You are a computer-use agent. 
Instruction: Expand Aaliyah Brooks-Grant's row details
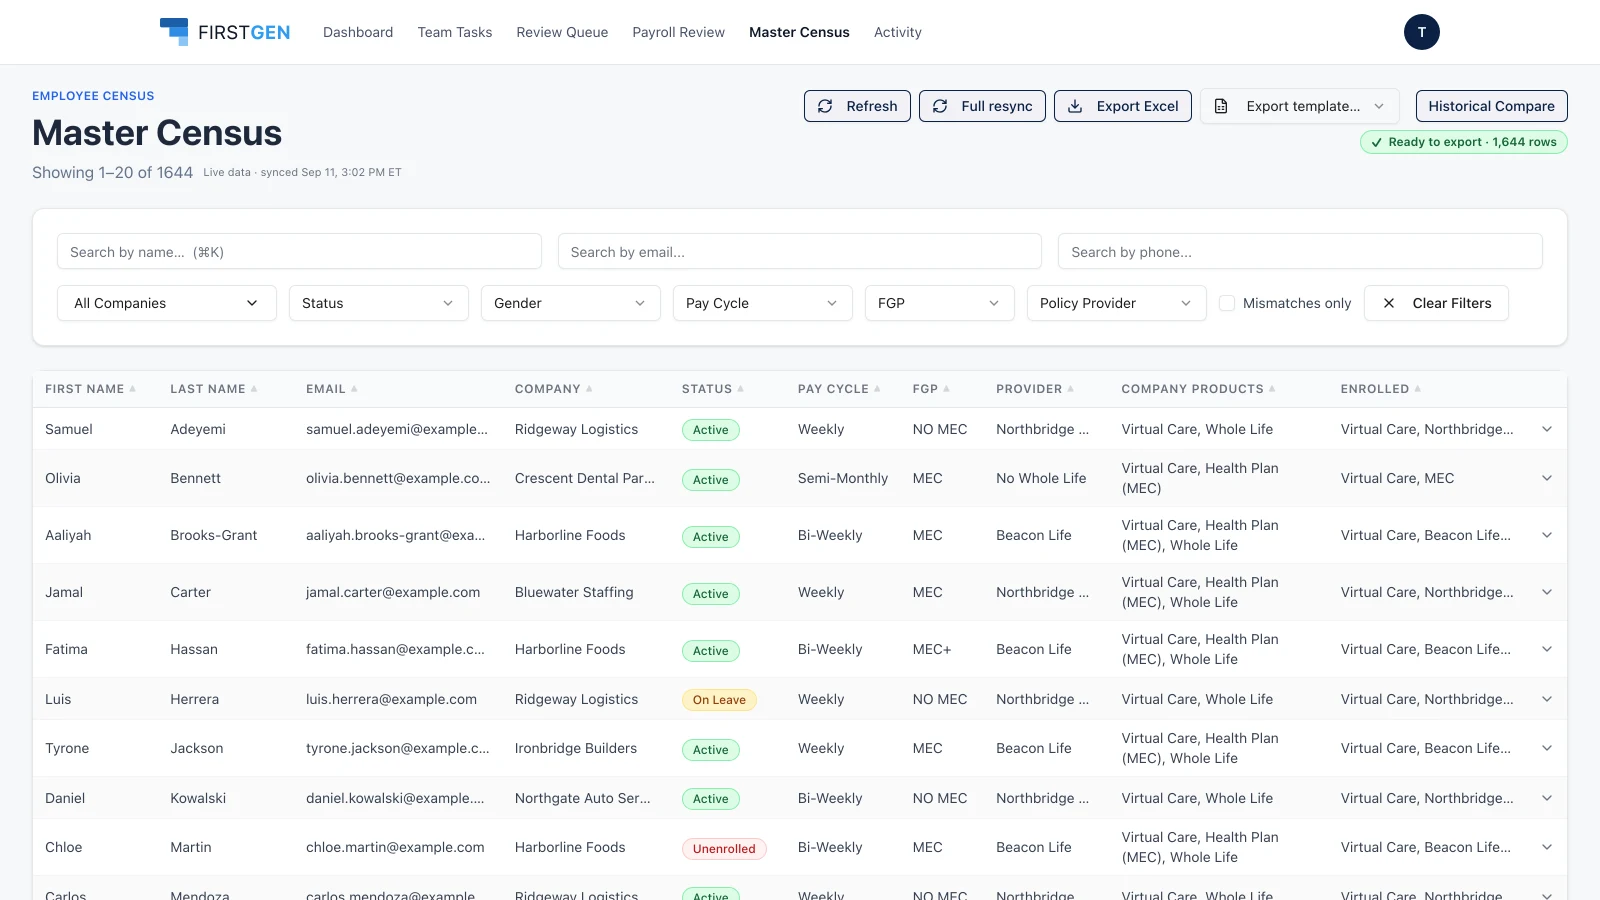tap(1547, 535)
